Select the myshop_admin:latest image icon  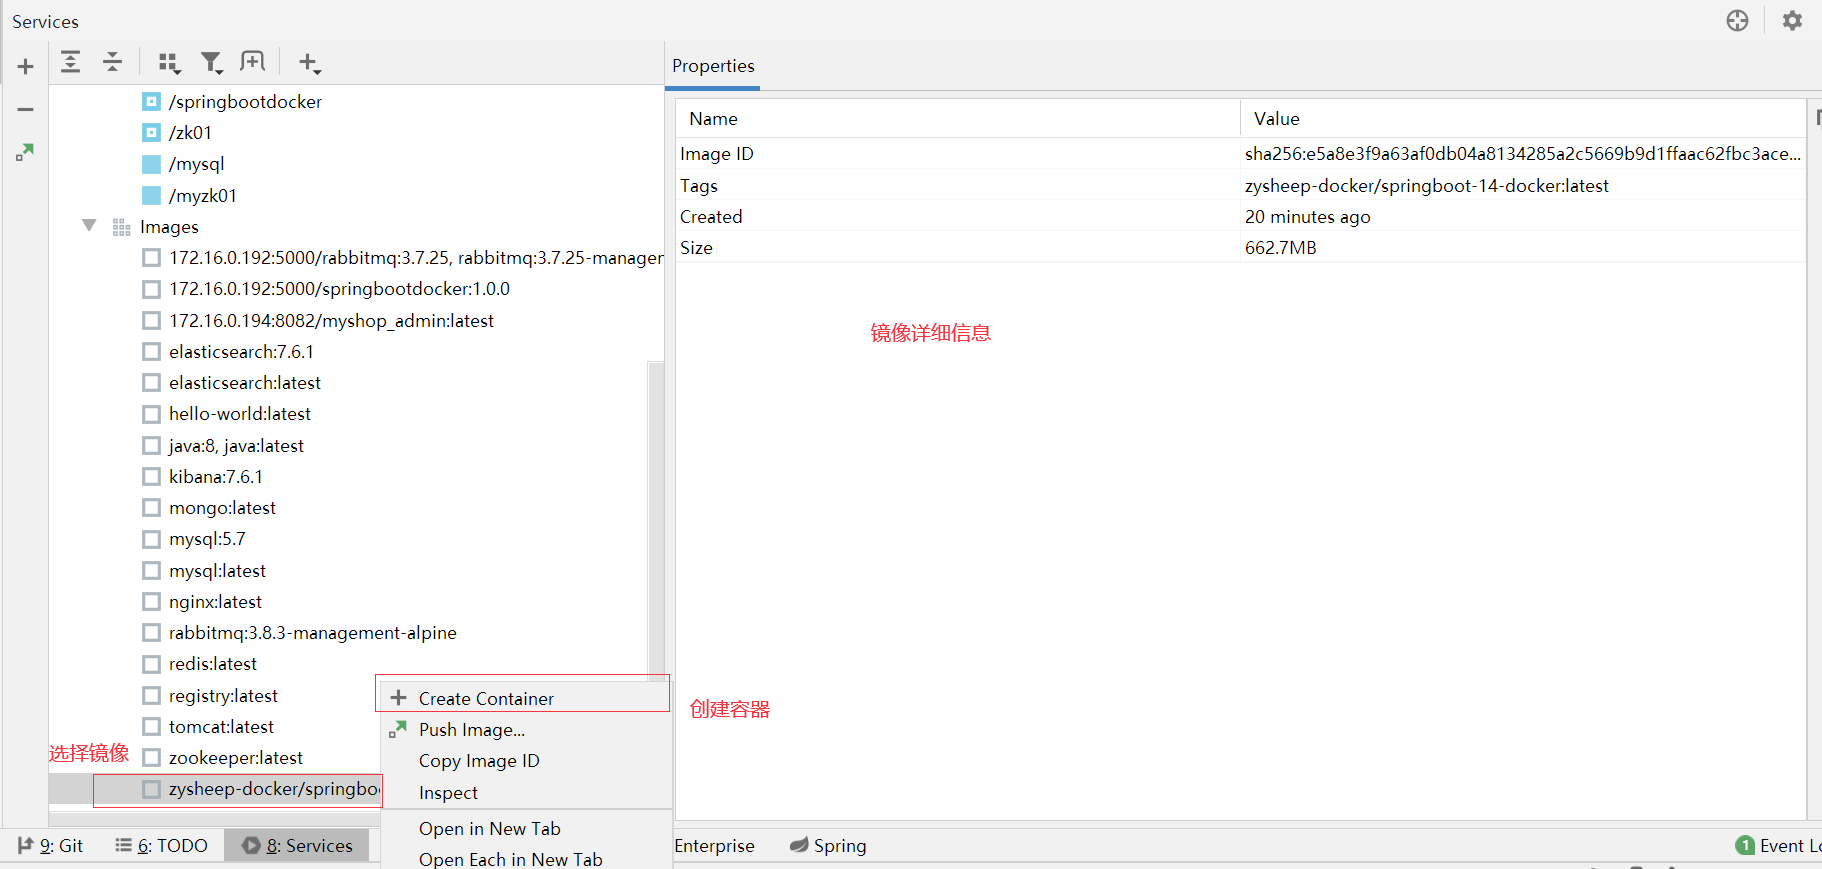coord(151,320)
